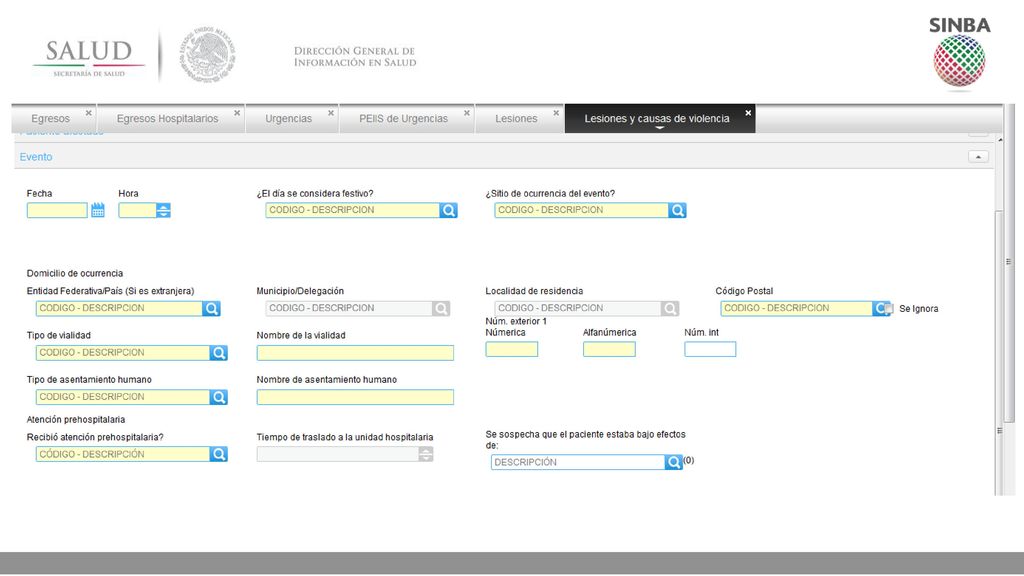Switch to the Lesiones tab
The image size is (1024, 576).
coord(516,119)
